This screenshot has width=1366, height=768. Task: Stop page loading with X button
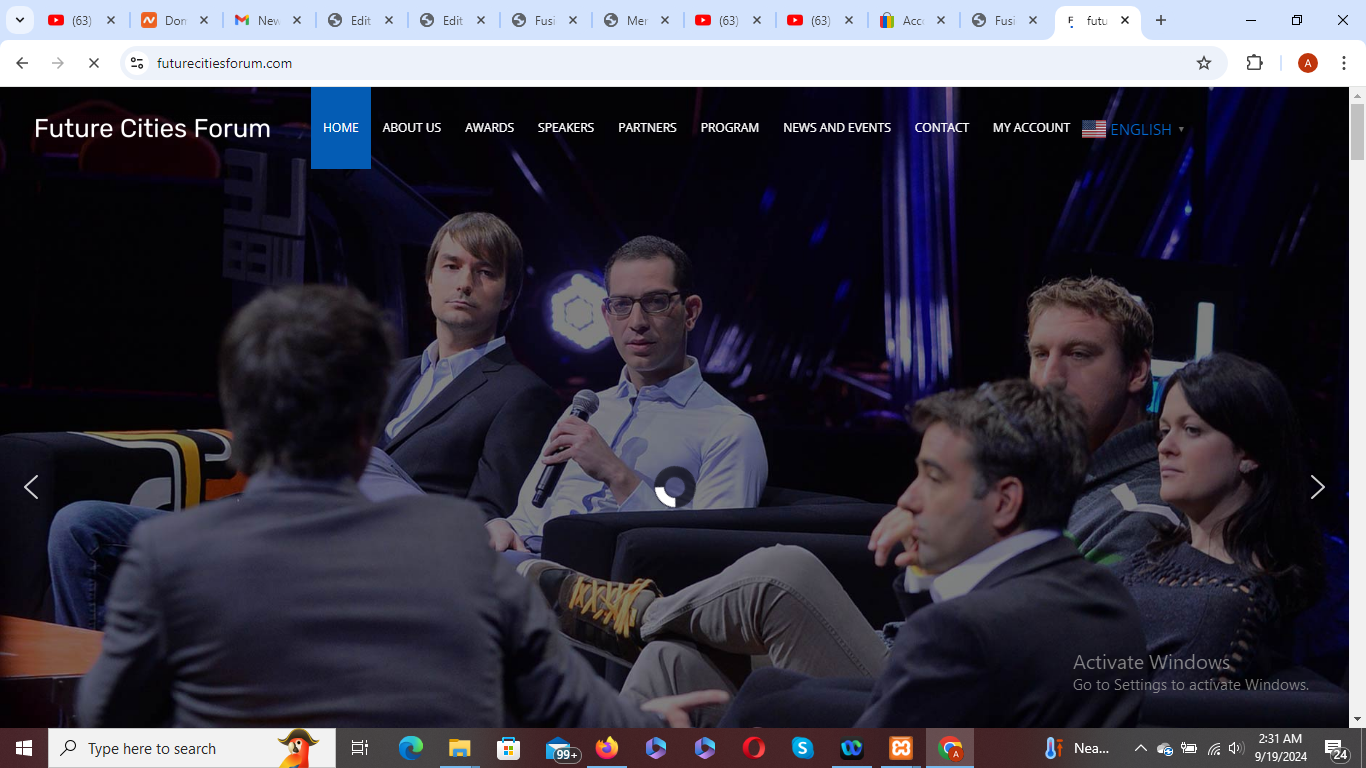click(93, 63)
